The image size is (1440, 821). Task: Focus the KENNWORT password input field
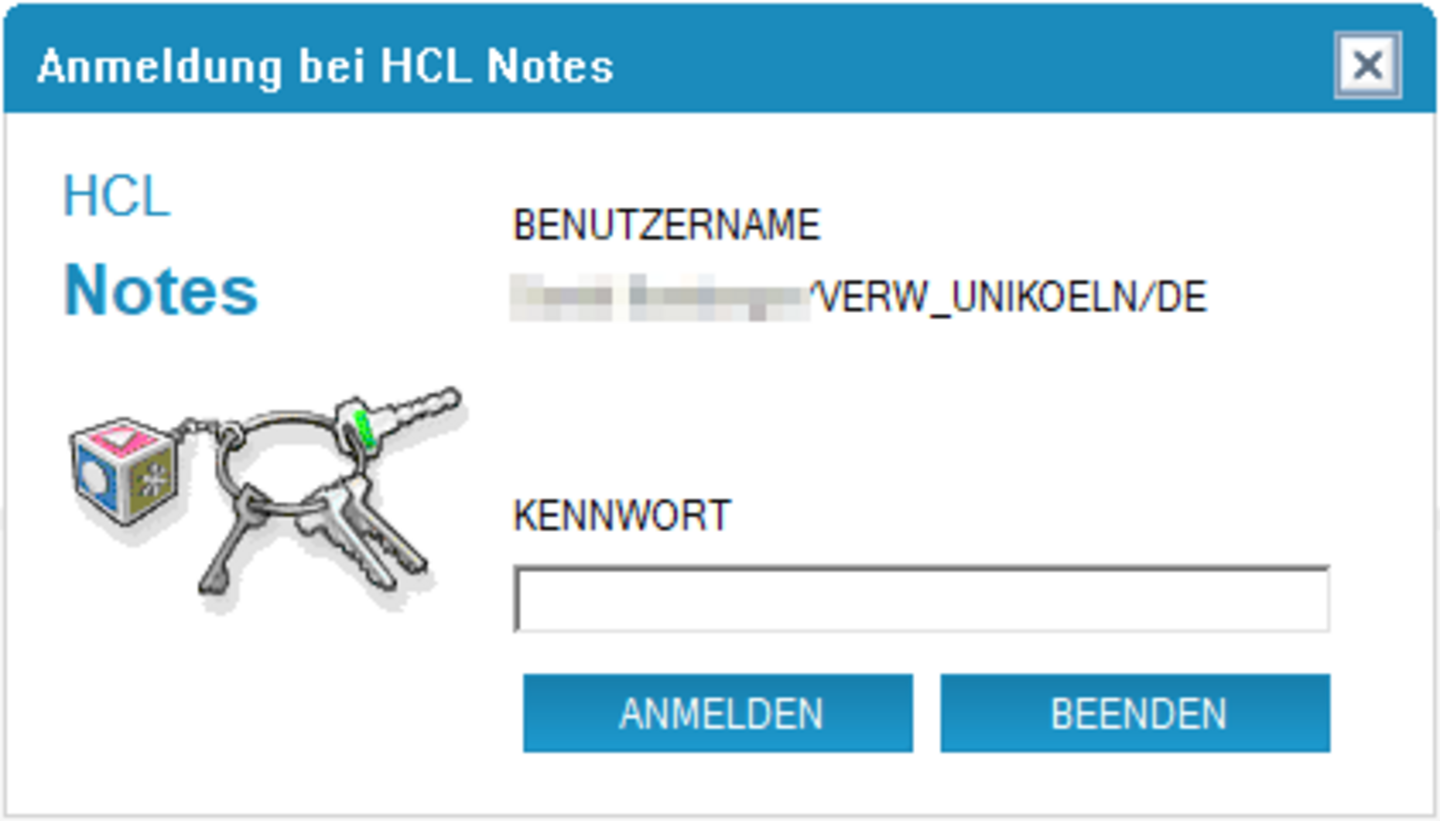coord(922,600)
